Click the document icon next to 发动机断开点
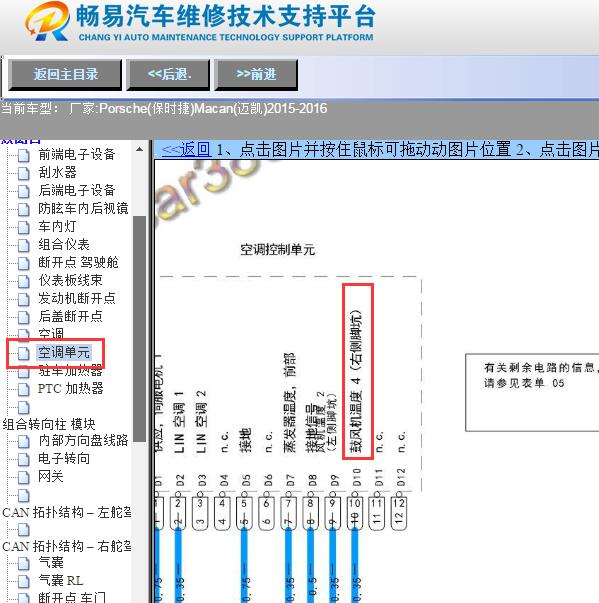The width and height of the screenshot is (599, 603). point(23,299)
